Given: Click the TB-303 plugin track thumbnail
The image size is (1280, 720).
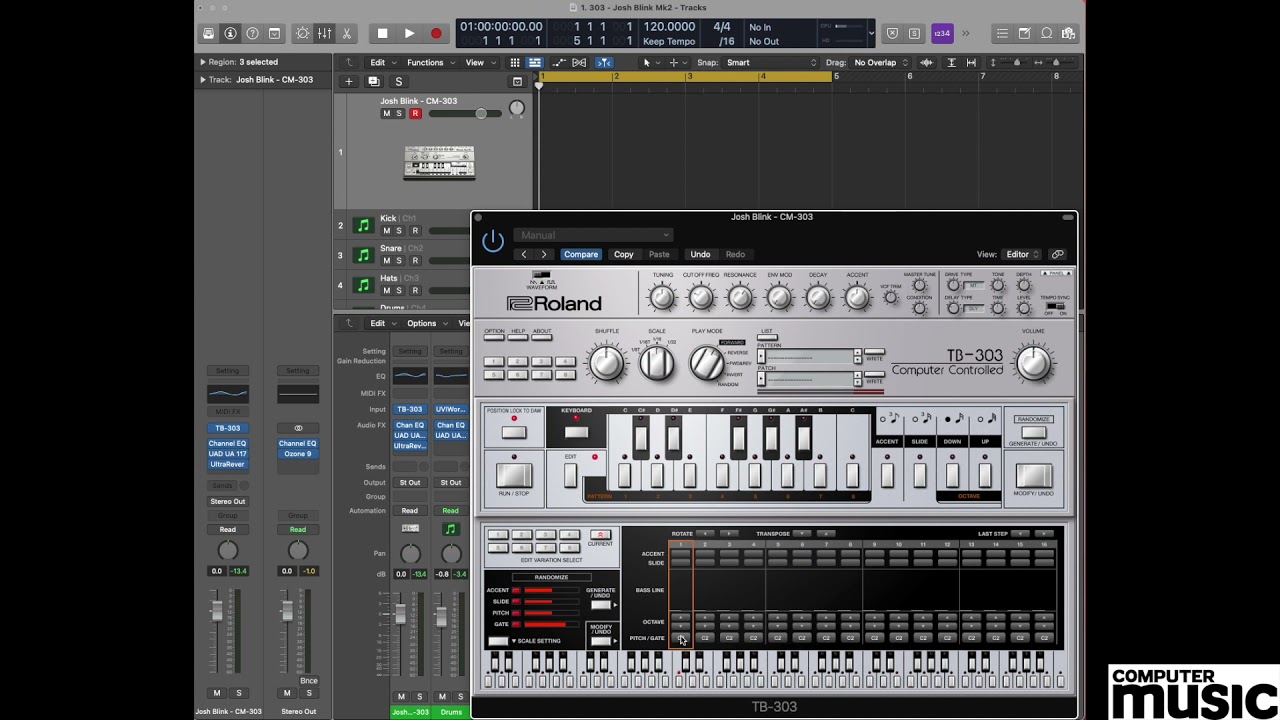Looking at the screenshot, I should click(x=439, y=162).
